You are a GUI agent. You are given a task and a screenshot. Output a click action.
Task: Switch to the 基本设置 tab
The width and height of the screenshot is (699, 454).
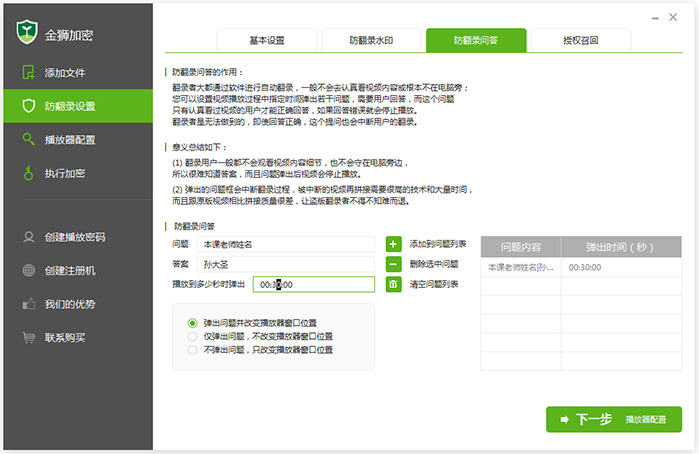pyautogui.click(x=267, y=40)
